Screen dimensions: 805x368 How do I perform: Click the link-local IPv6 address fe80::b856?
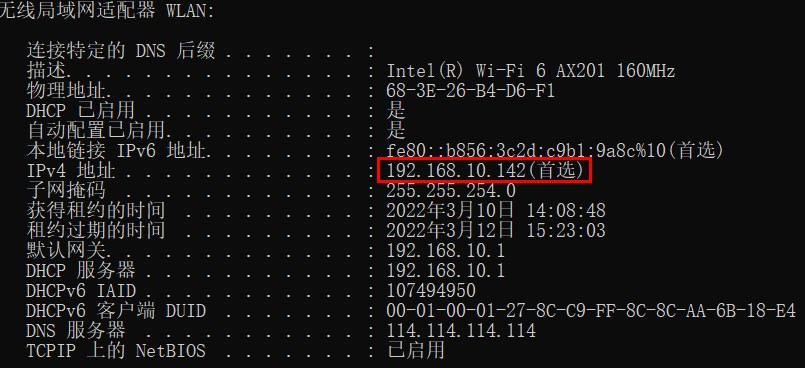[555, 150]
